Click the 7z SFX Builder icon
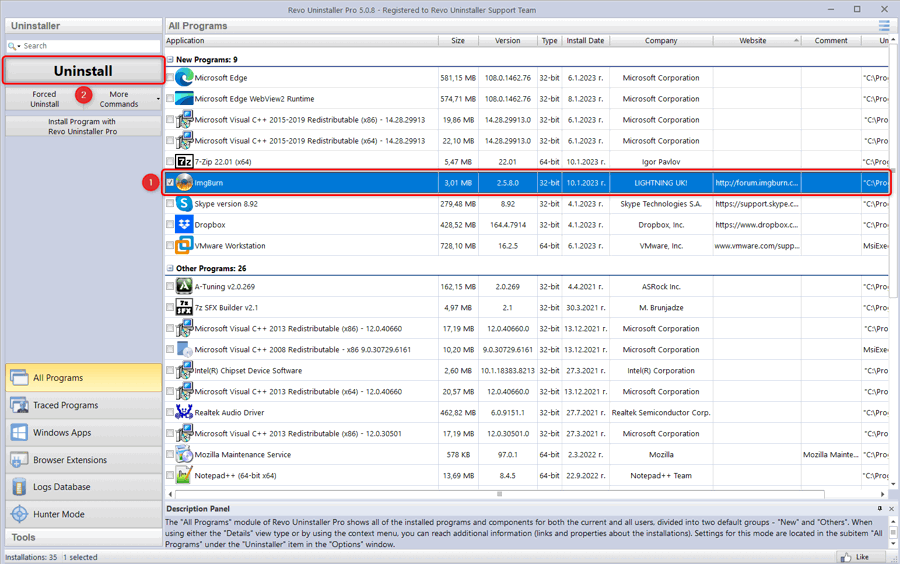Screen dimensions: 900x564 coord(184,308)
